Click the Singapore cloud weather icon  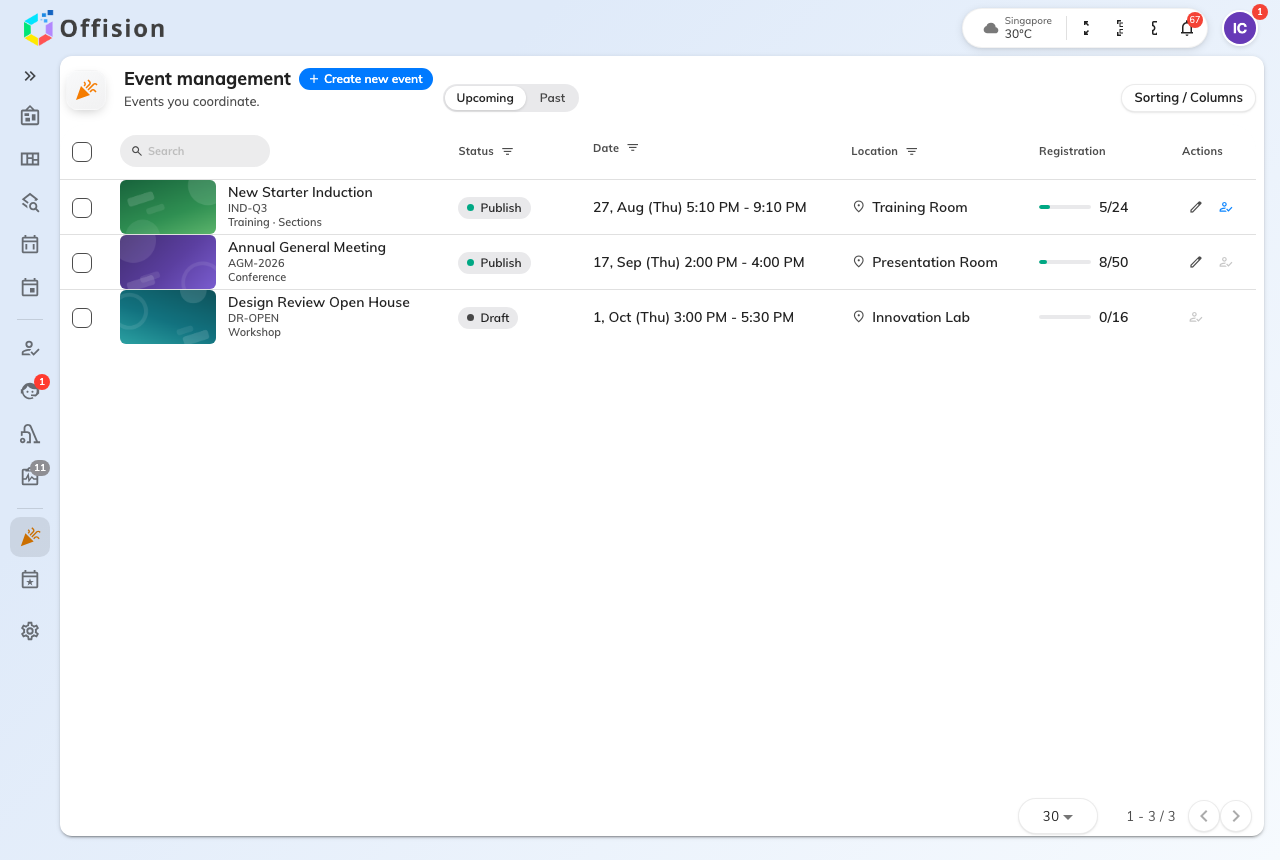coord(991,28)
